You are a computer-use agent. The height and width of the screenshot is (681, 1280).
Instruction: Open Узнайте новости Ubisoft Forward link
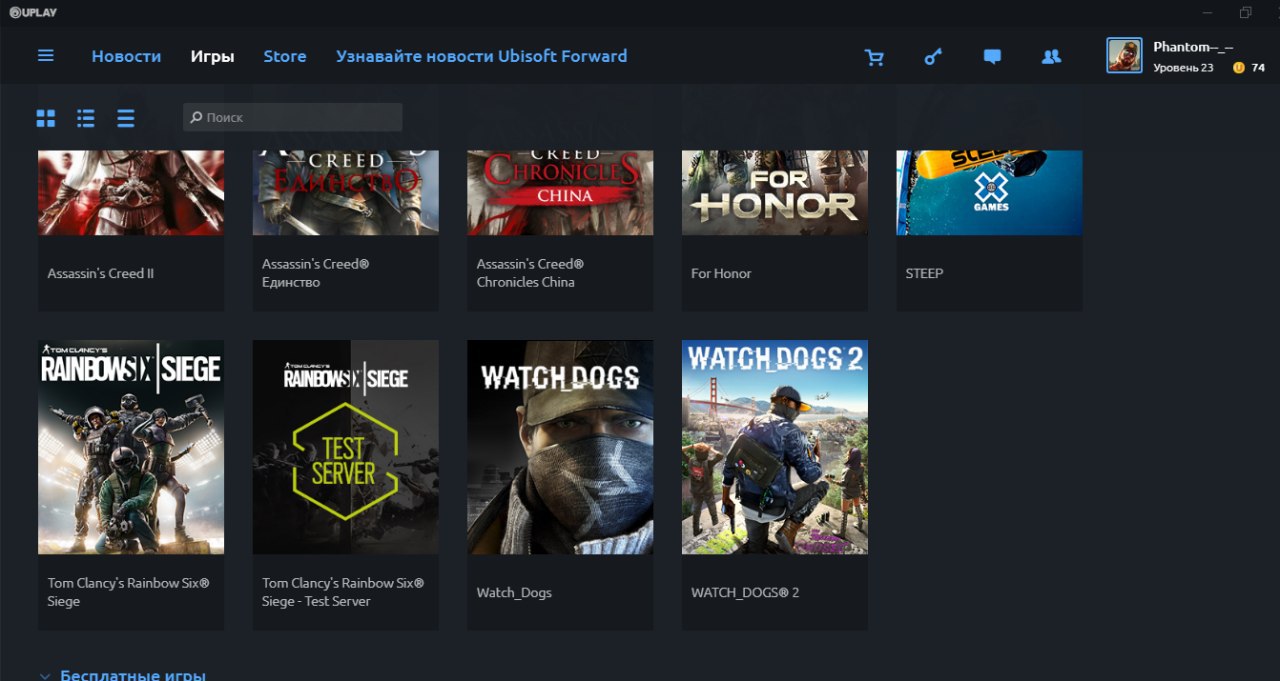(482, 56)
